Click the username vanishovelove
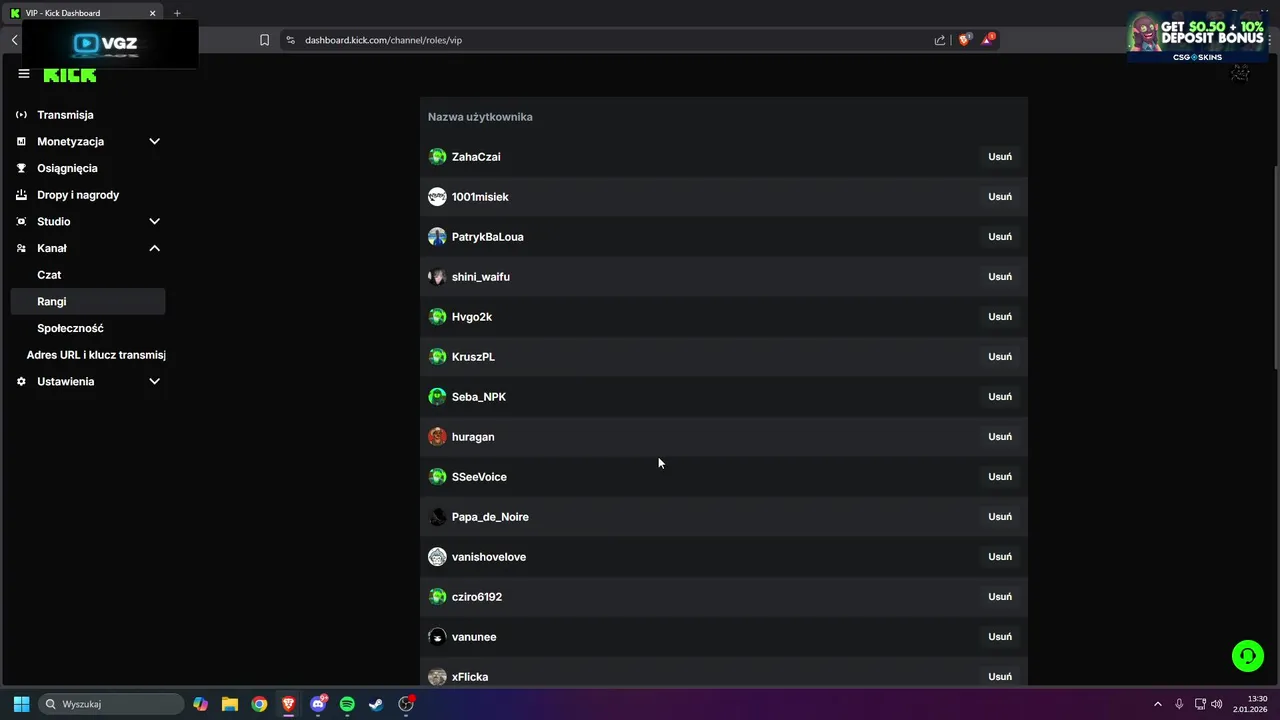The height and width of the screenshot is (720, 1280). click(x=489, y=557)
